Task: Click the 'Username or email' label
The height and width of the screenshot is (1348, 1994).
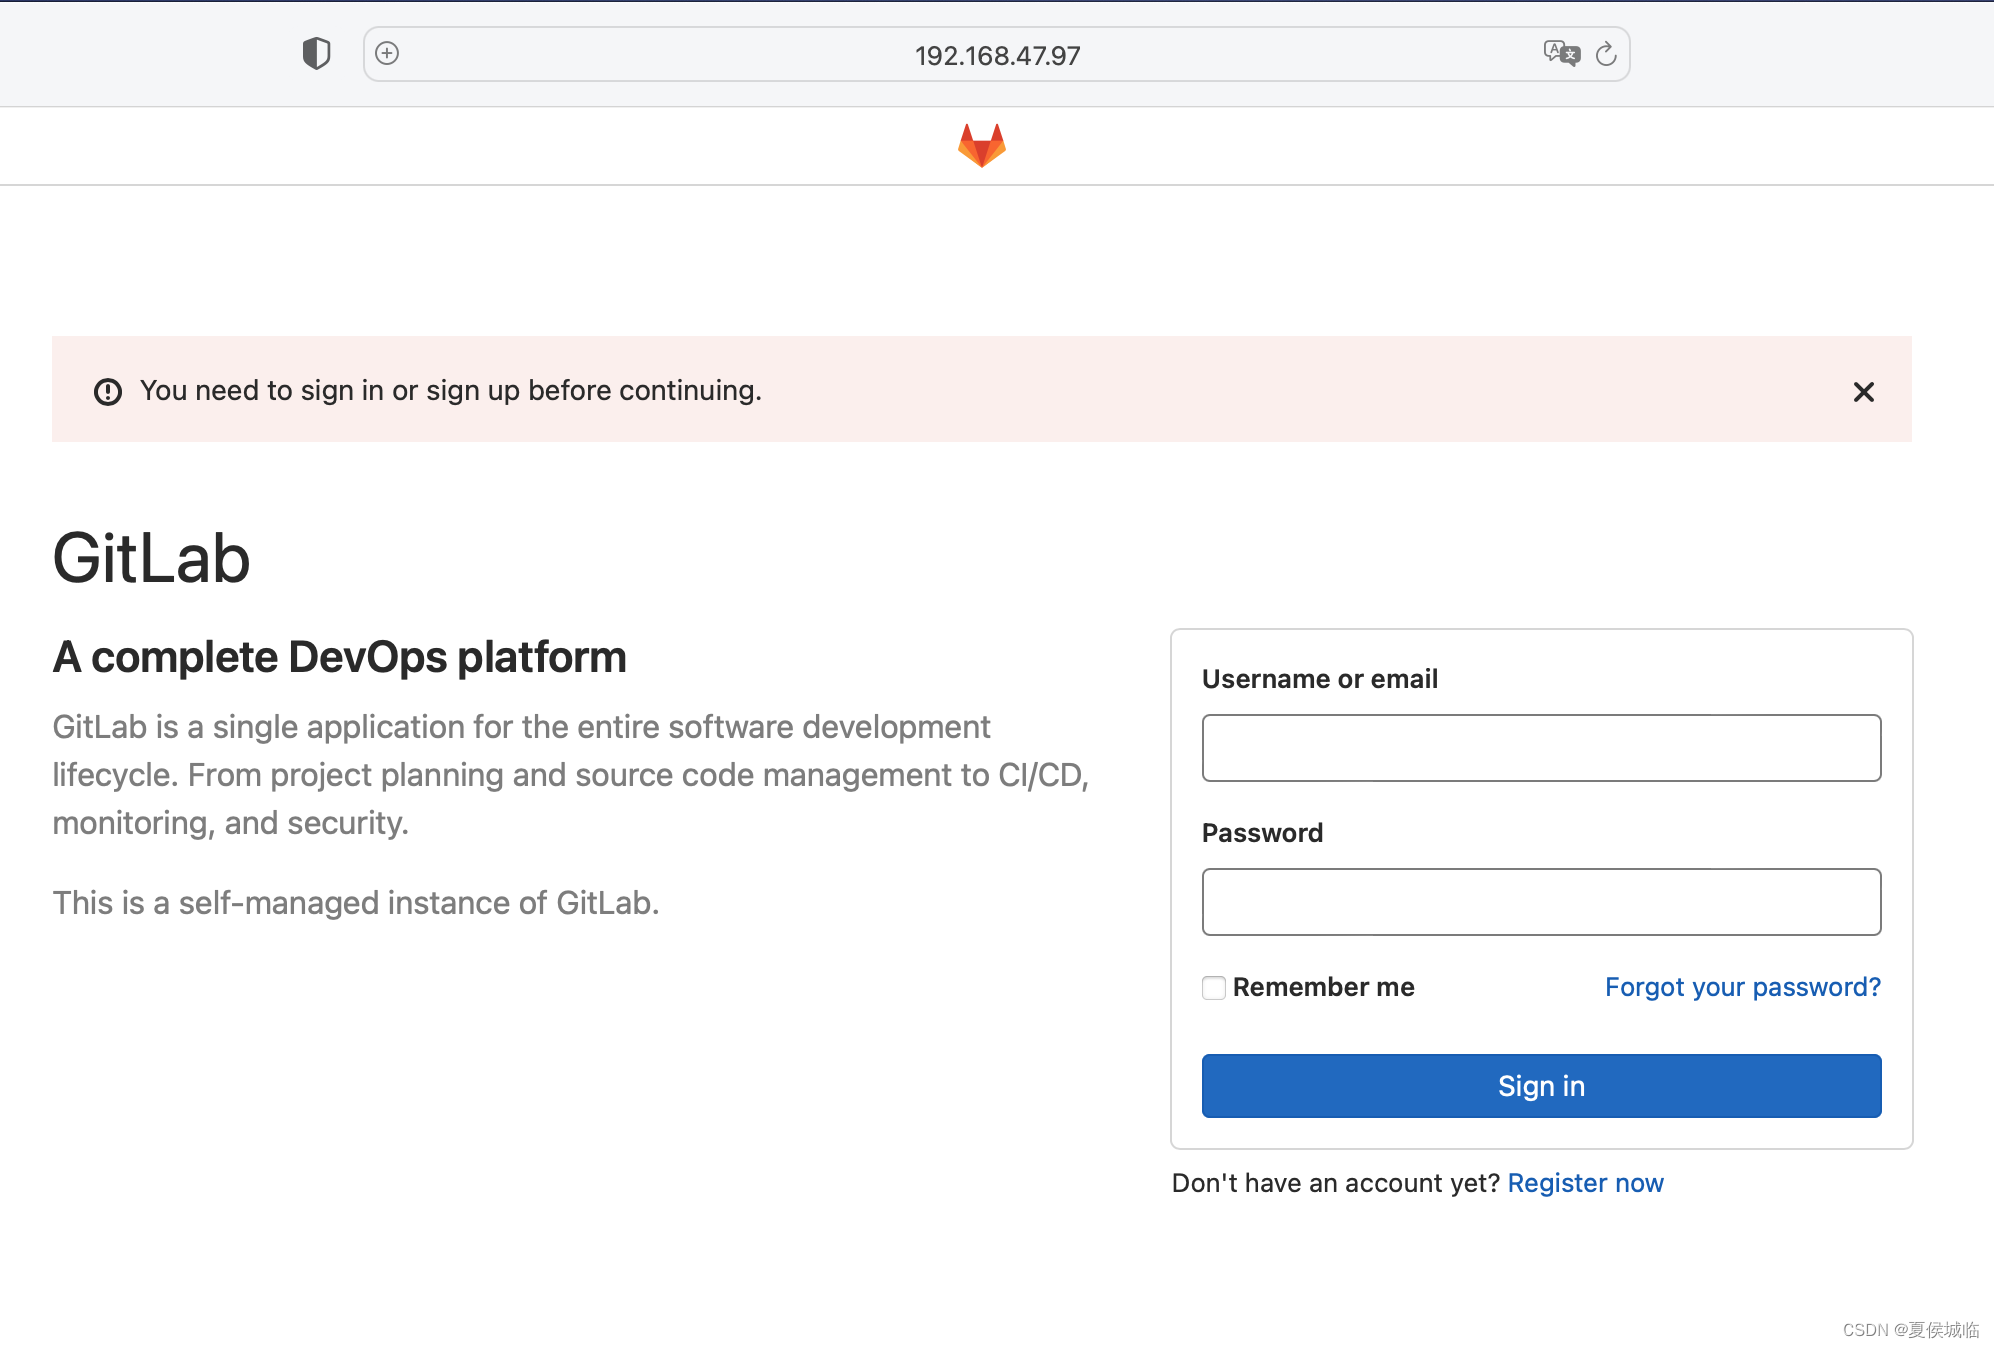Action: (x=1320, y=679)
